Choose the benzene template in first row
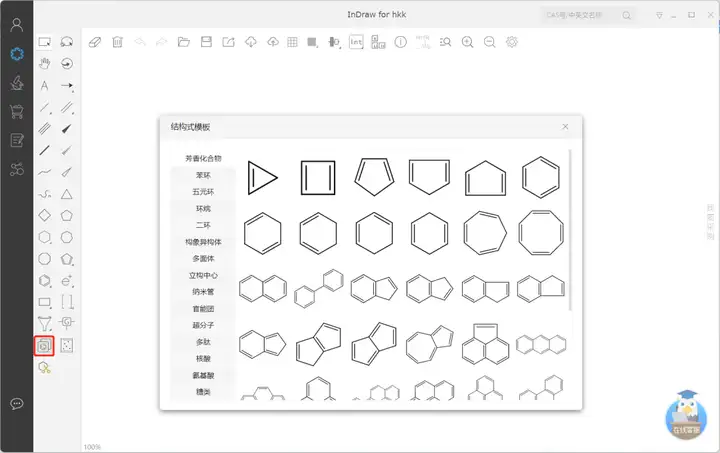 tap(541, 177)
